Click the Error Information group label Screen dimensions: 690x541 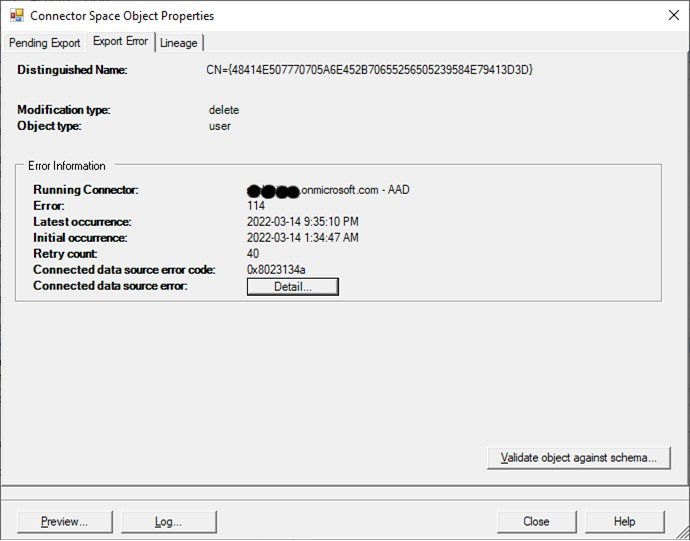coord(67,166)
